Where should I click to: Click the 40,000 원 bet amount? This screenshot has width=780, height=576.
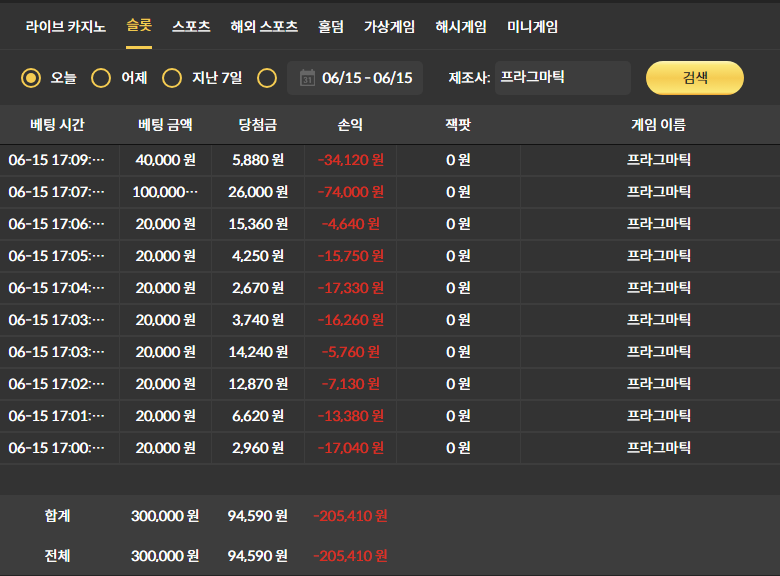165,160
